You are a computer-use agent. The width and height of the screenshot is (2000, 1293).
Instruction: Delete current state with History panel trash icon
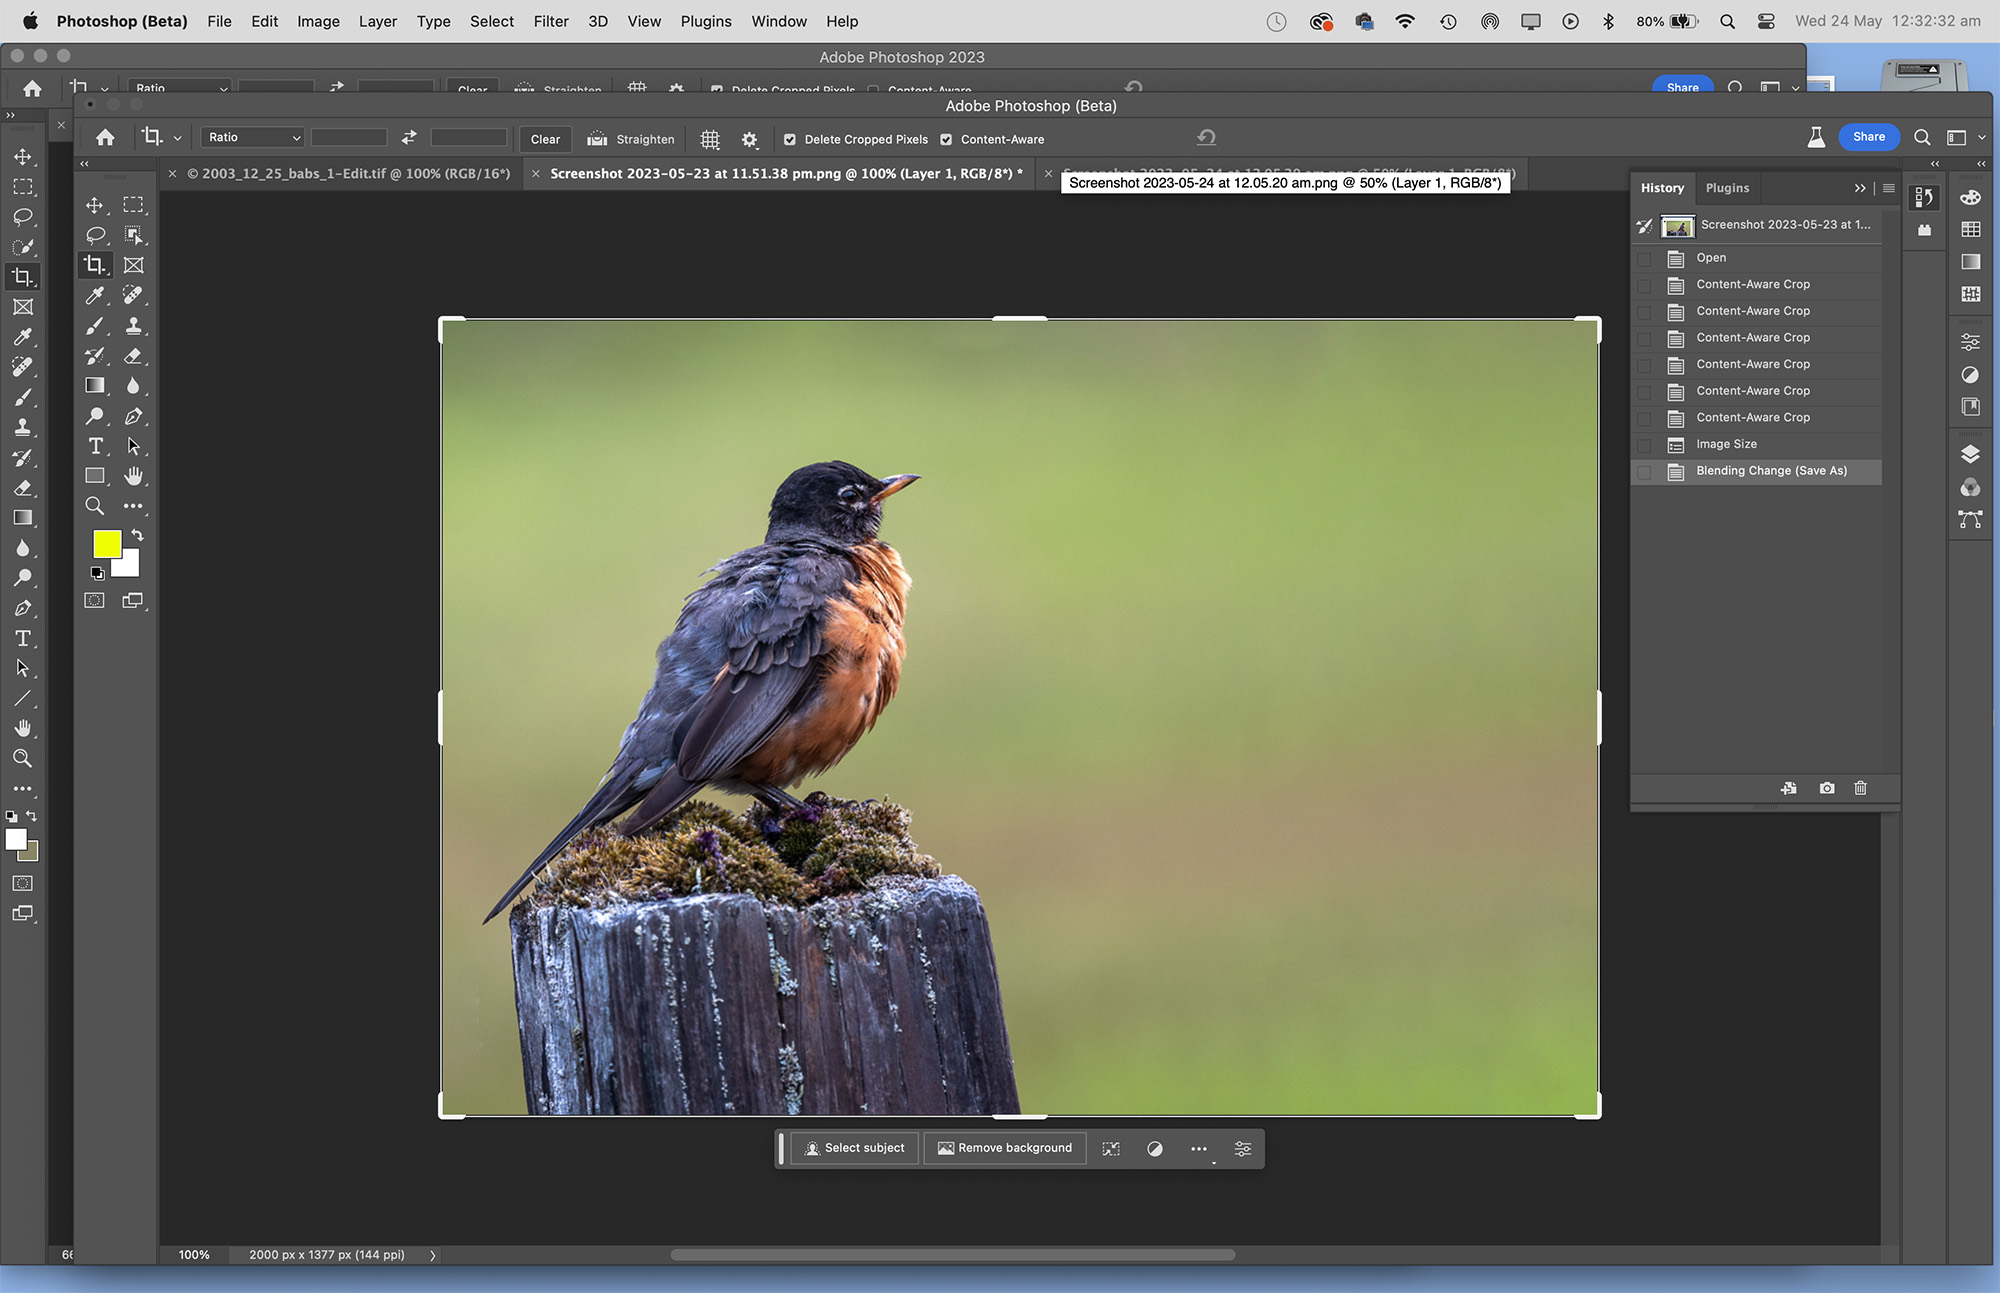[x=1860, y=788]
